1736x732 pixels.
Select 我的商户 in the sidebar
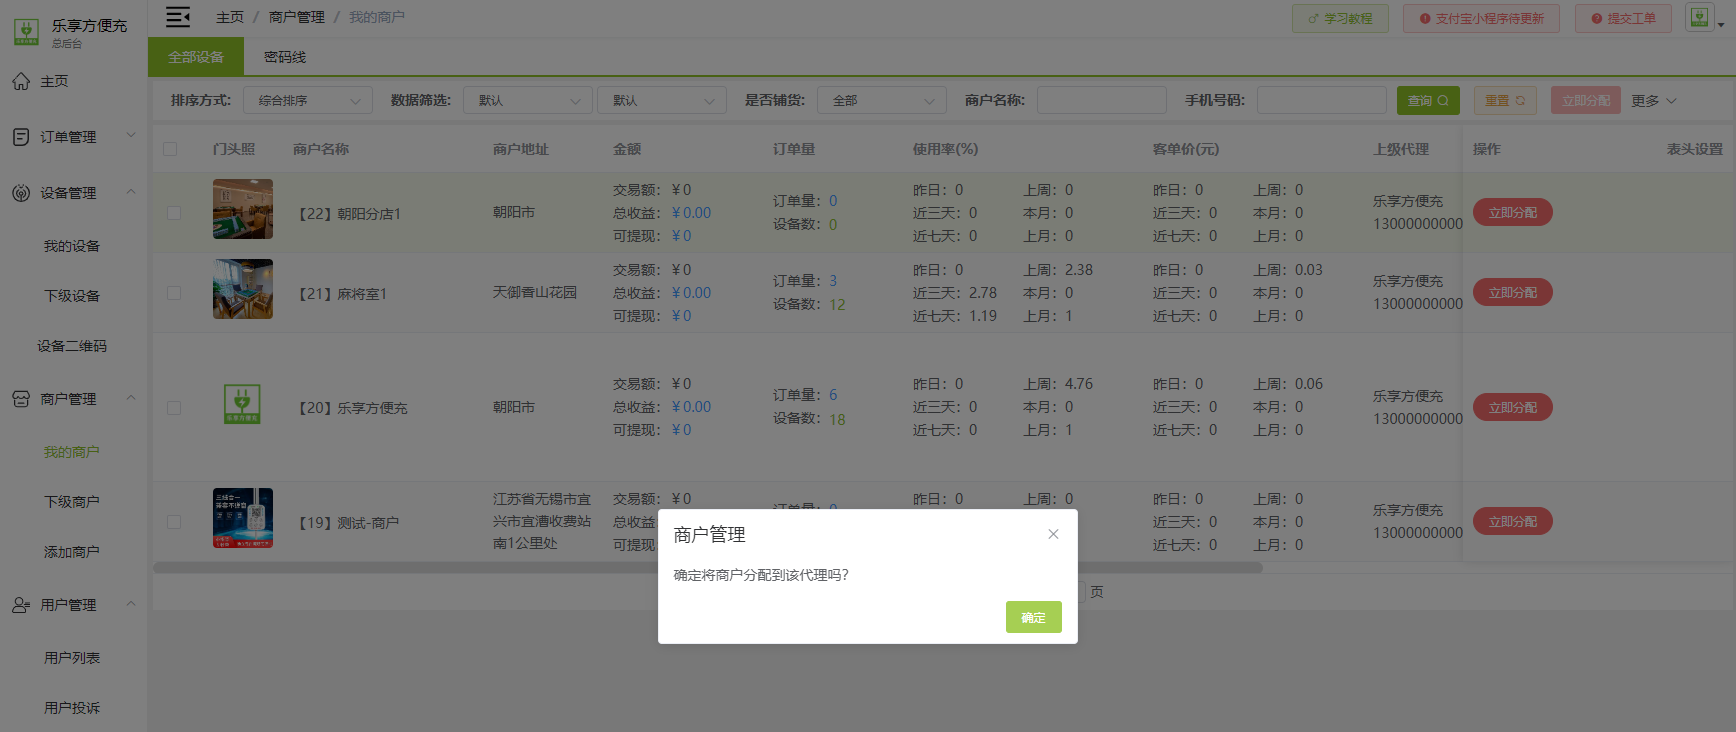click(72, 452)
